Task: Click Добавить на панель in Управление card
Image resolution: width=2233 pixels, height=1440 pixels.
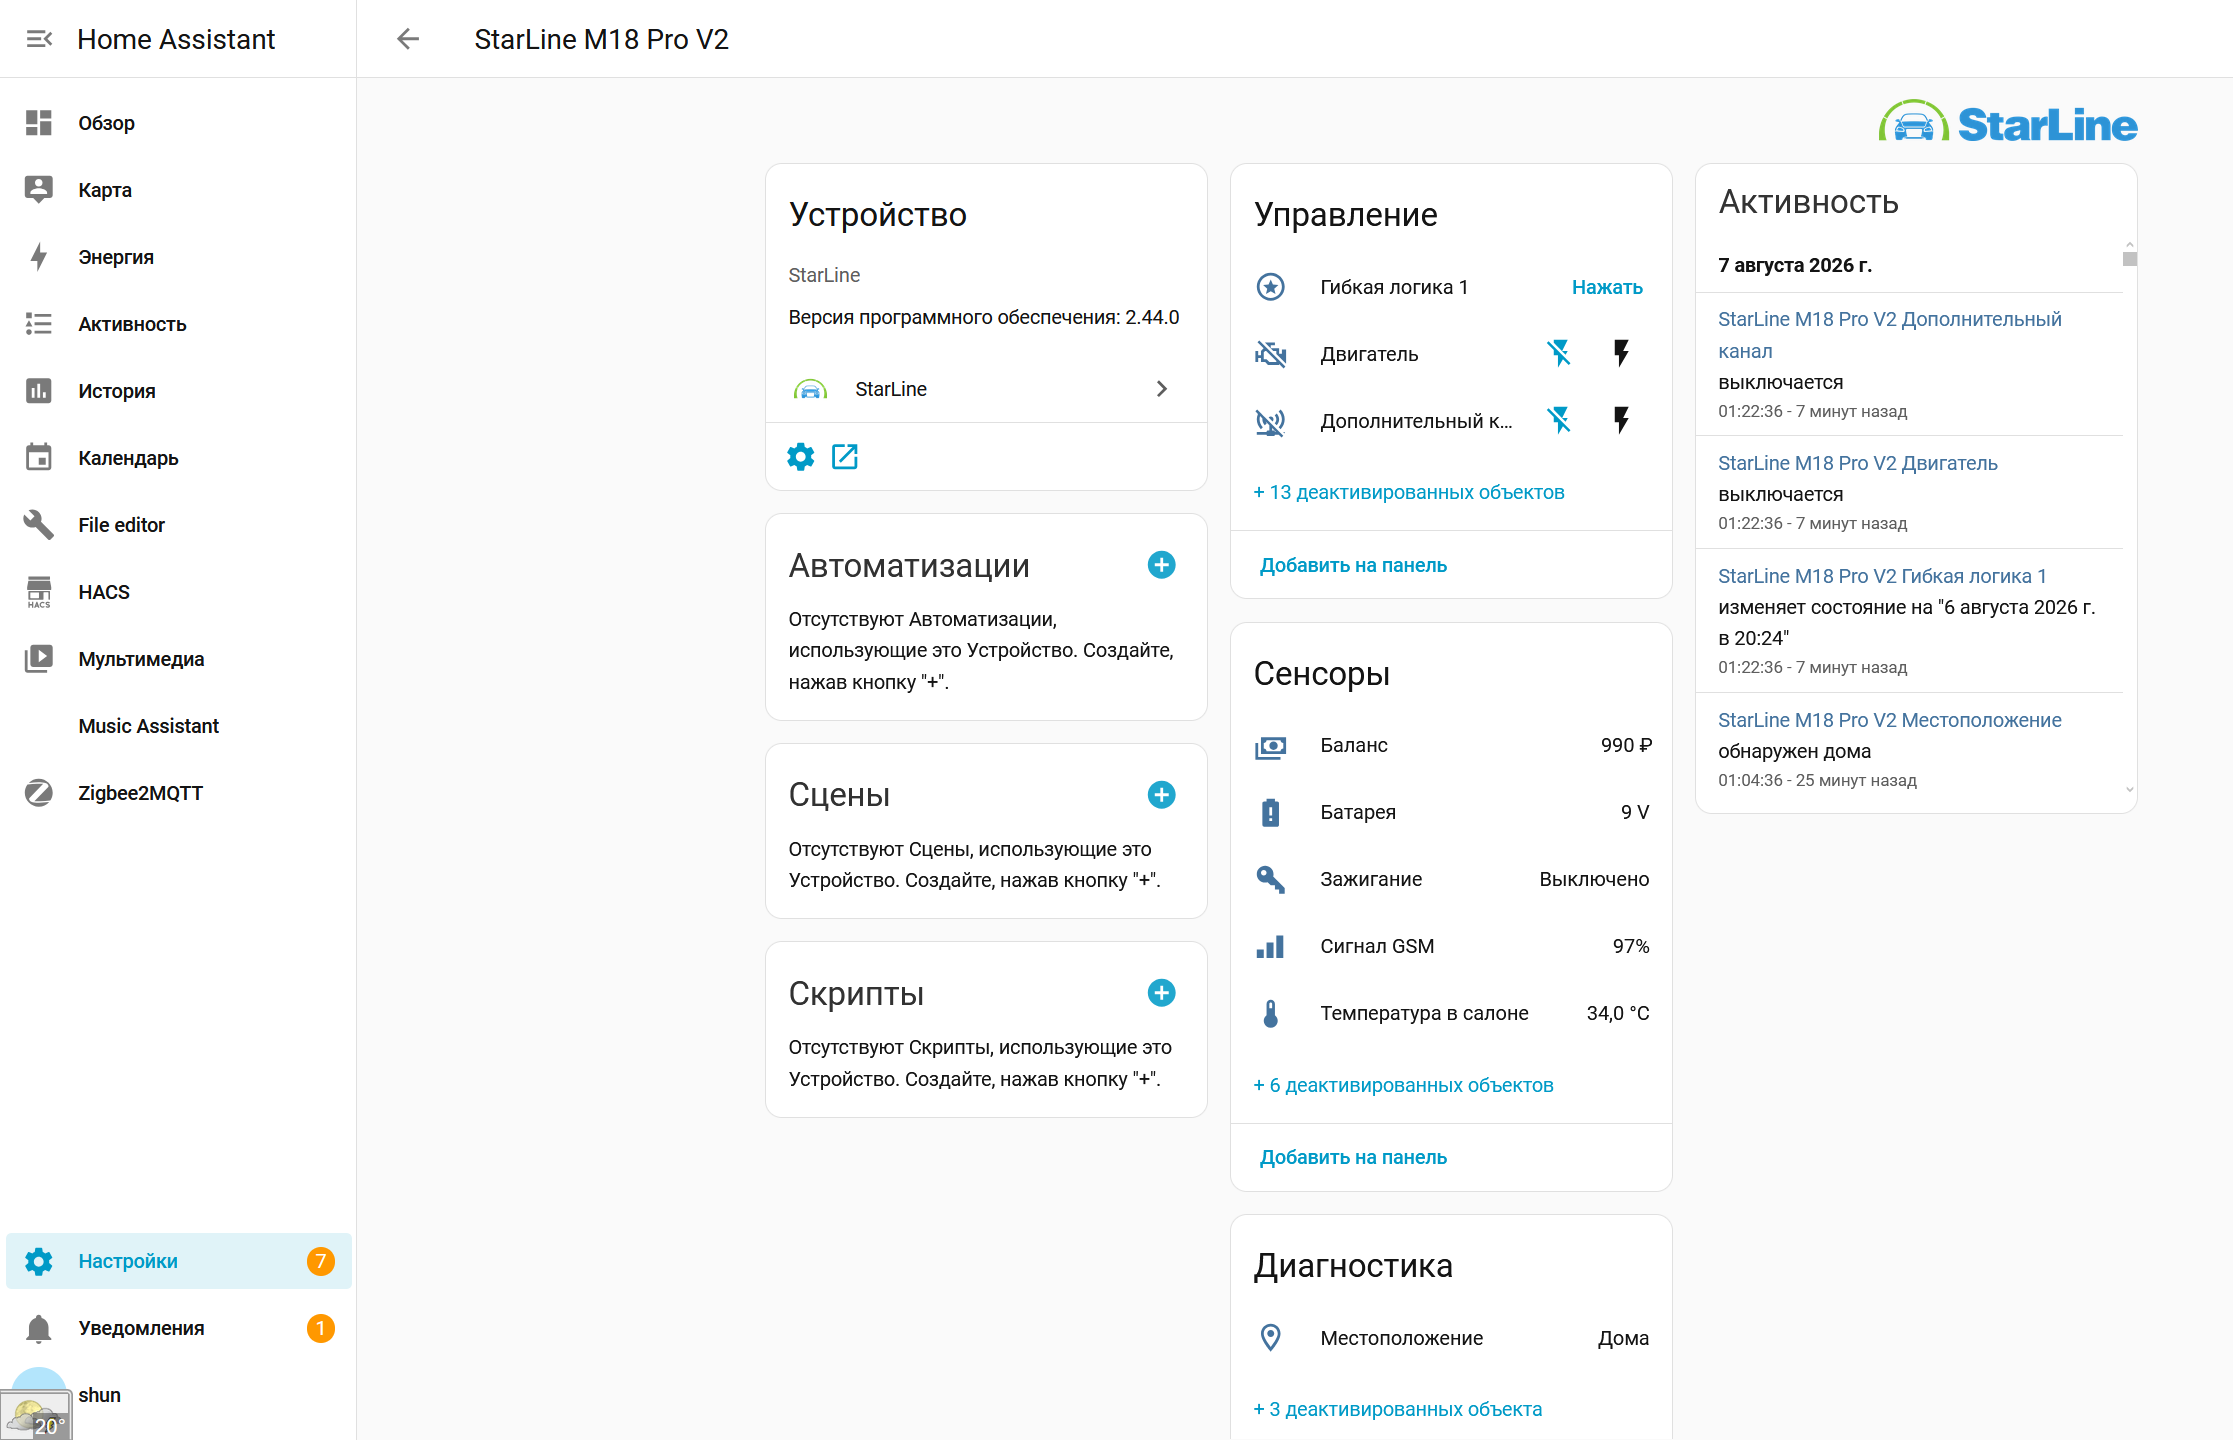Action: pos(1353,565)
